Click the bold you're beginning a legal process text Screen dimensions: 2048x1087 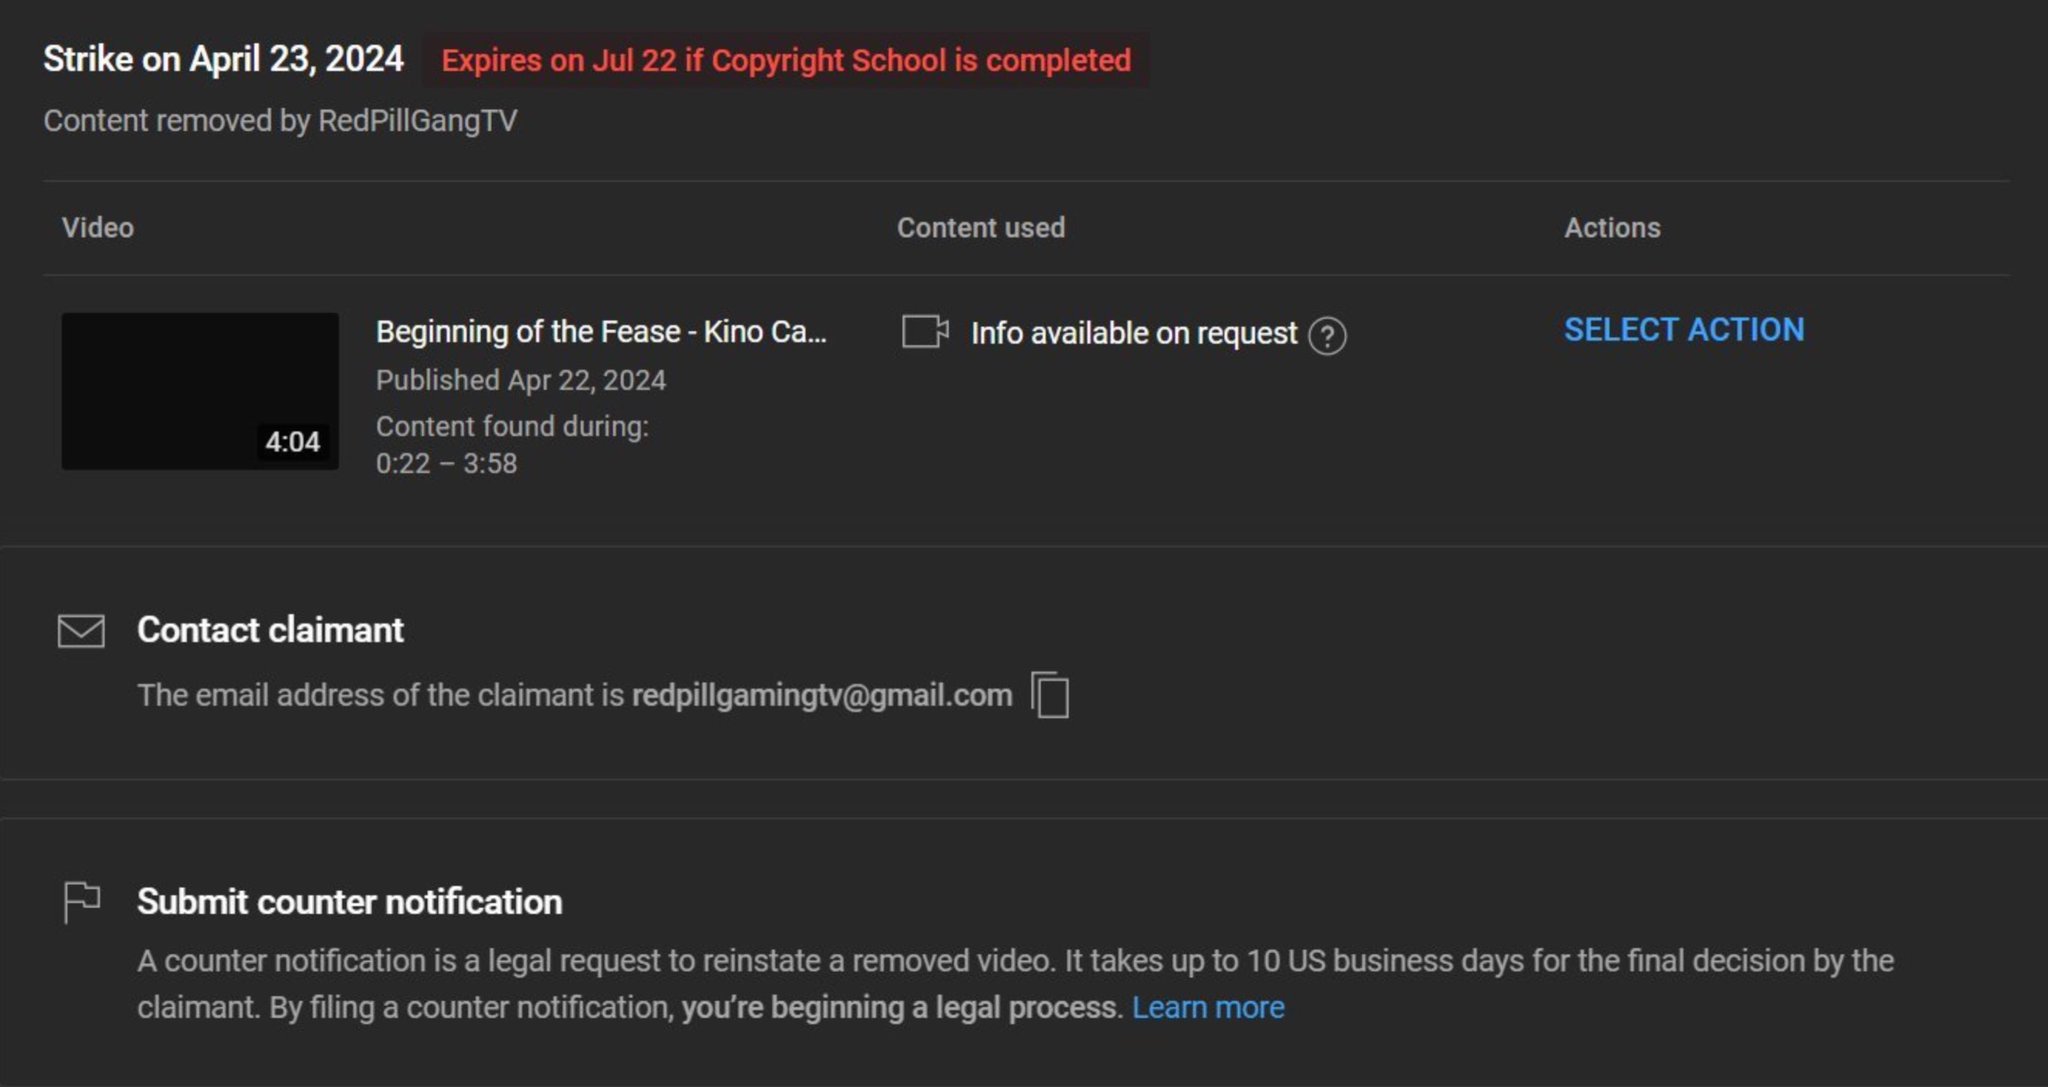(x=902, y=1007)
